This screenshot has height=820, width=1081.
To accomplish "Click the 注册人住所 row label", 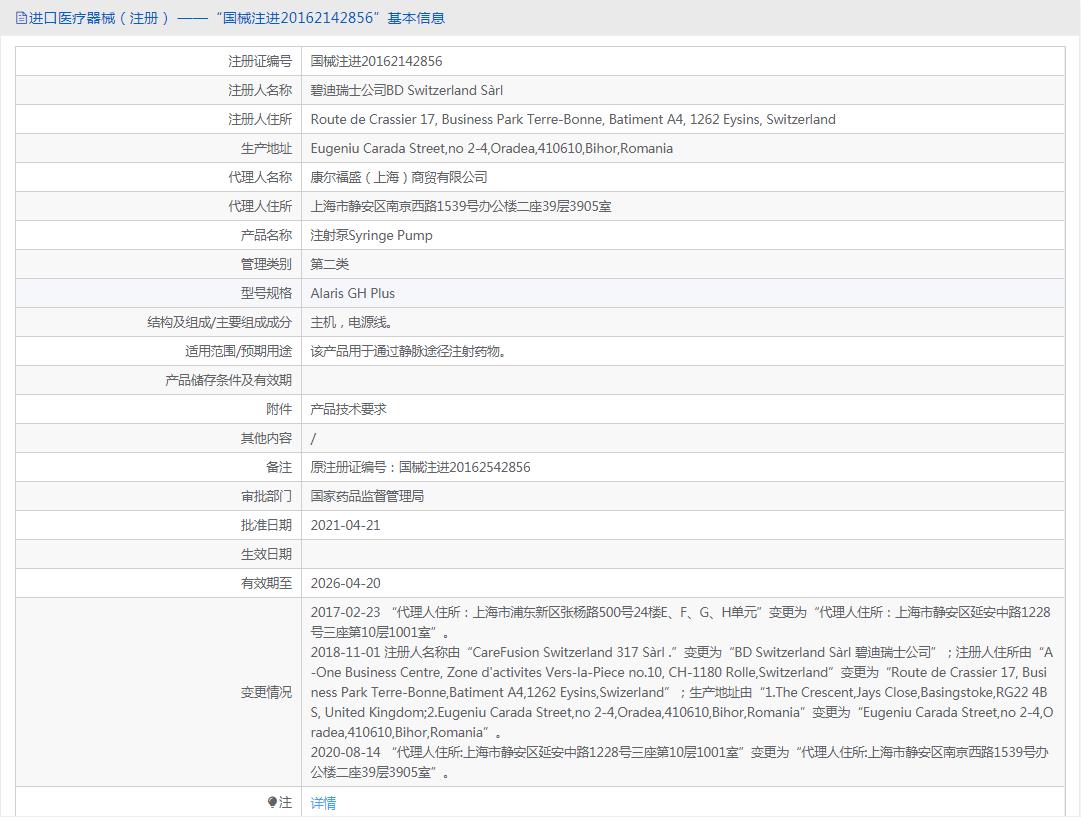I will 260,119.
